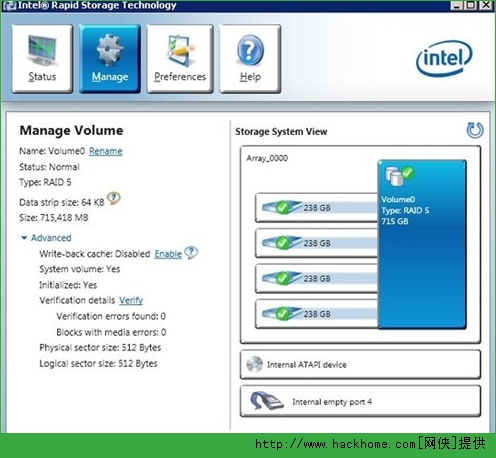The image size is (496, 458).
Task: Click the Internal empty port 4 cable icon
Action: coord(267,400)
